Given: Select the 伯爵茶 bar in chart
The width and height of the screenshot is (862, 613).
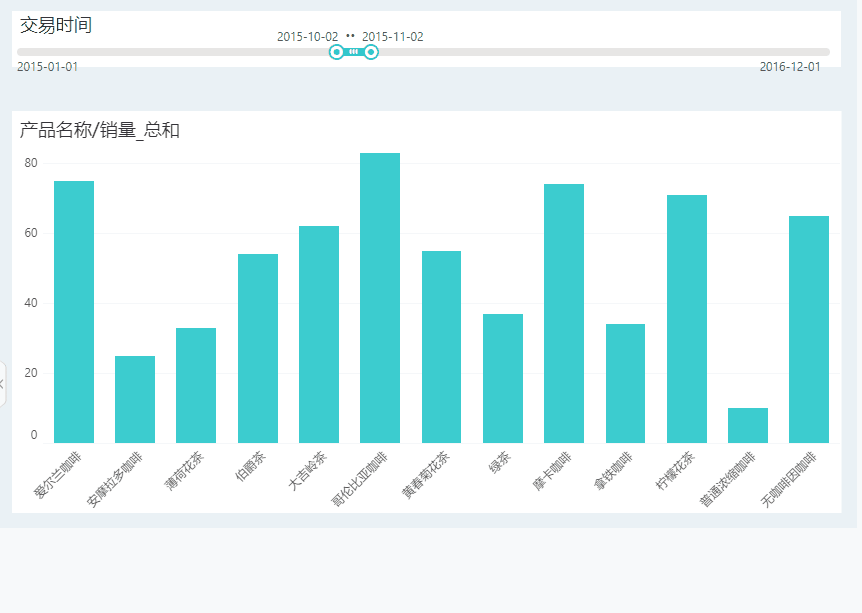Looking at the screenshot, I should click(x=258, y=348).
